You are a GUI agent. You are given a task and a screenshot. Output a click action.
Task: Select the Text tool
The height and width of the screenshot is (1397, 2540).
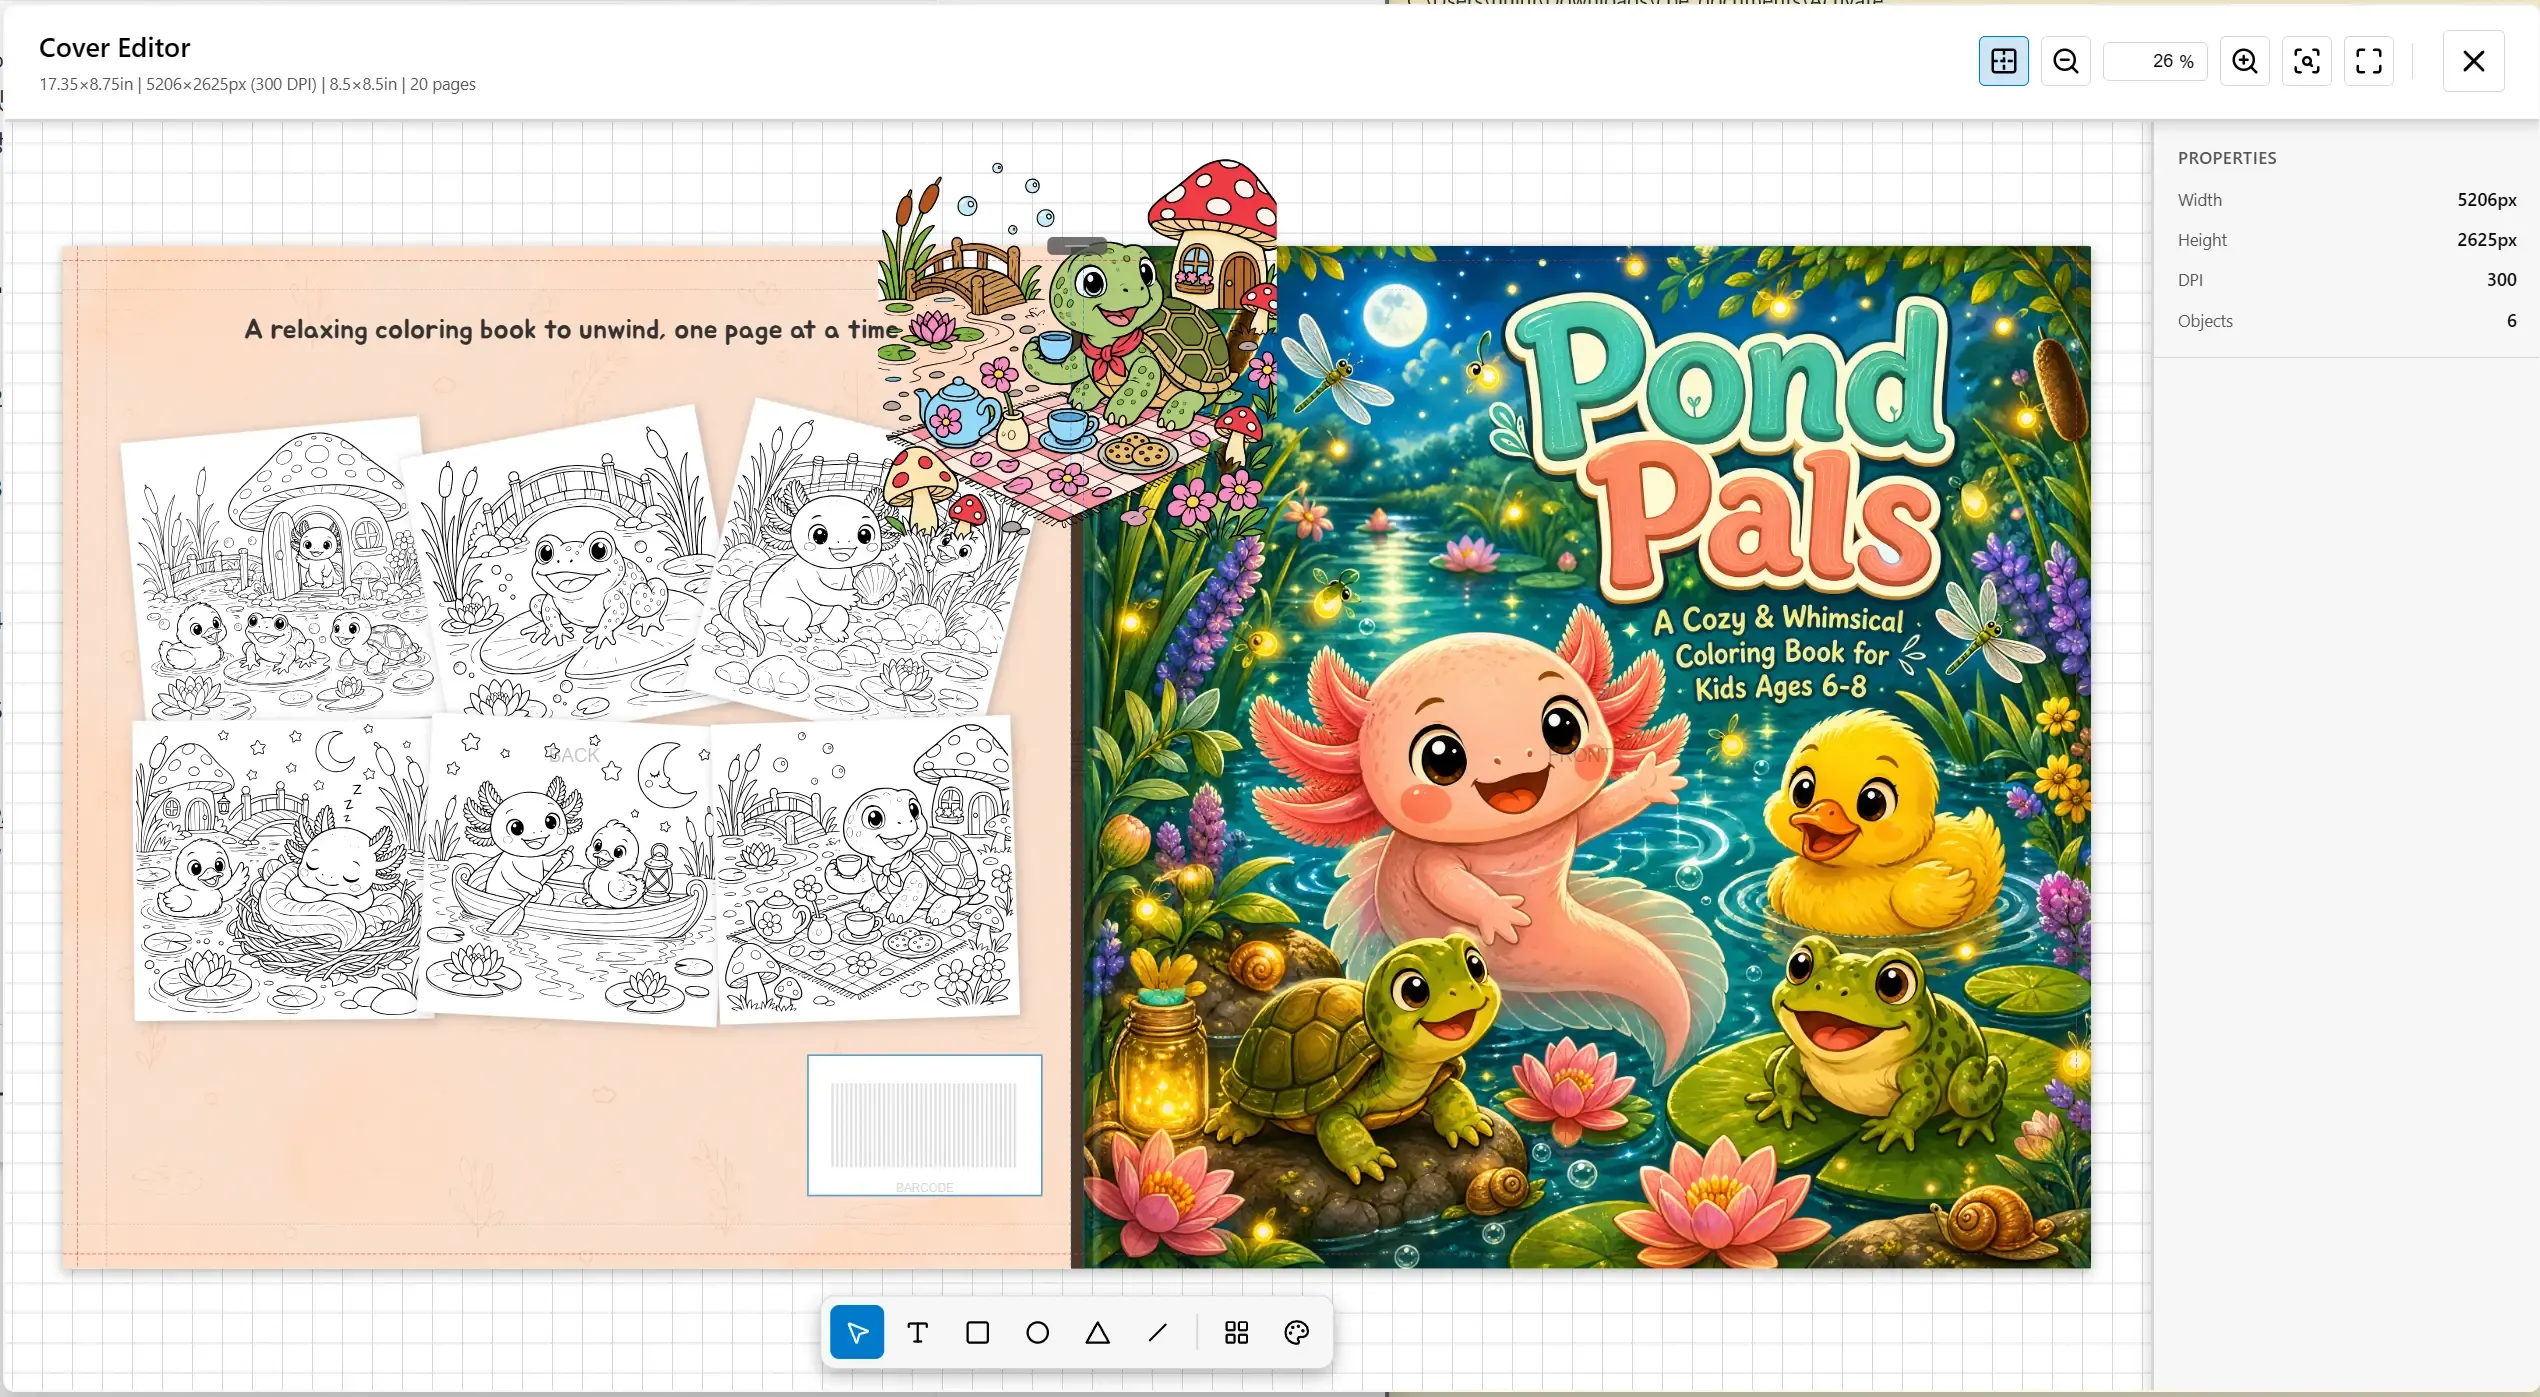[x=917, y=1332]
